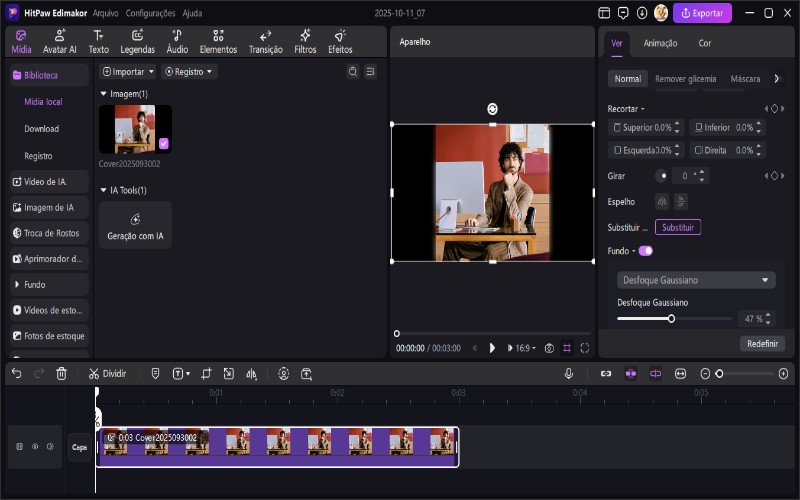Toggle the checkmark on Cover2025093002 thumbnail

click(x=164, y=144)
